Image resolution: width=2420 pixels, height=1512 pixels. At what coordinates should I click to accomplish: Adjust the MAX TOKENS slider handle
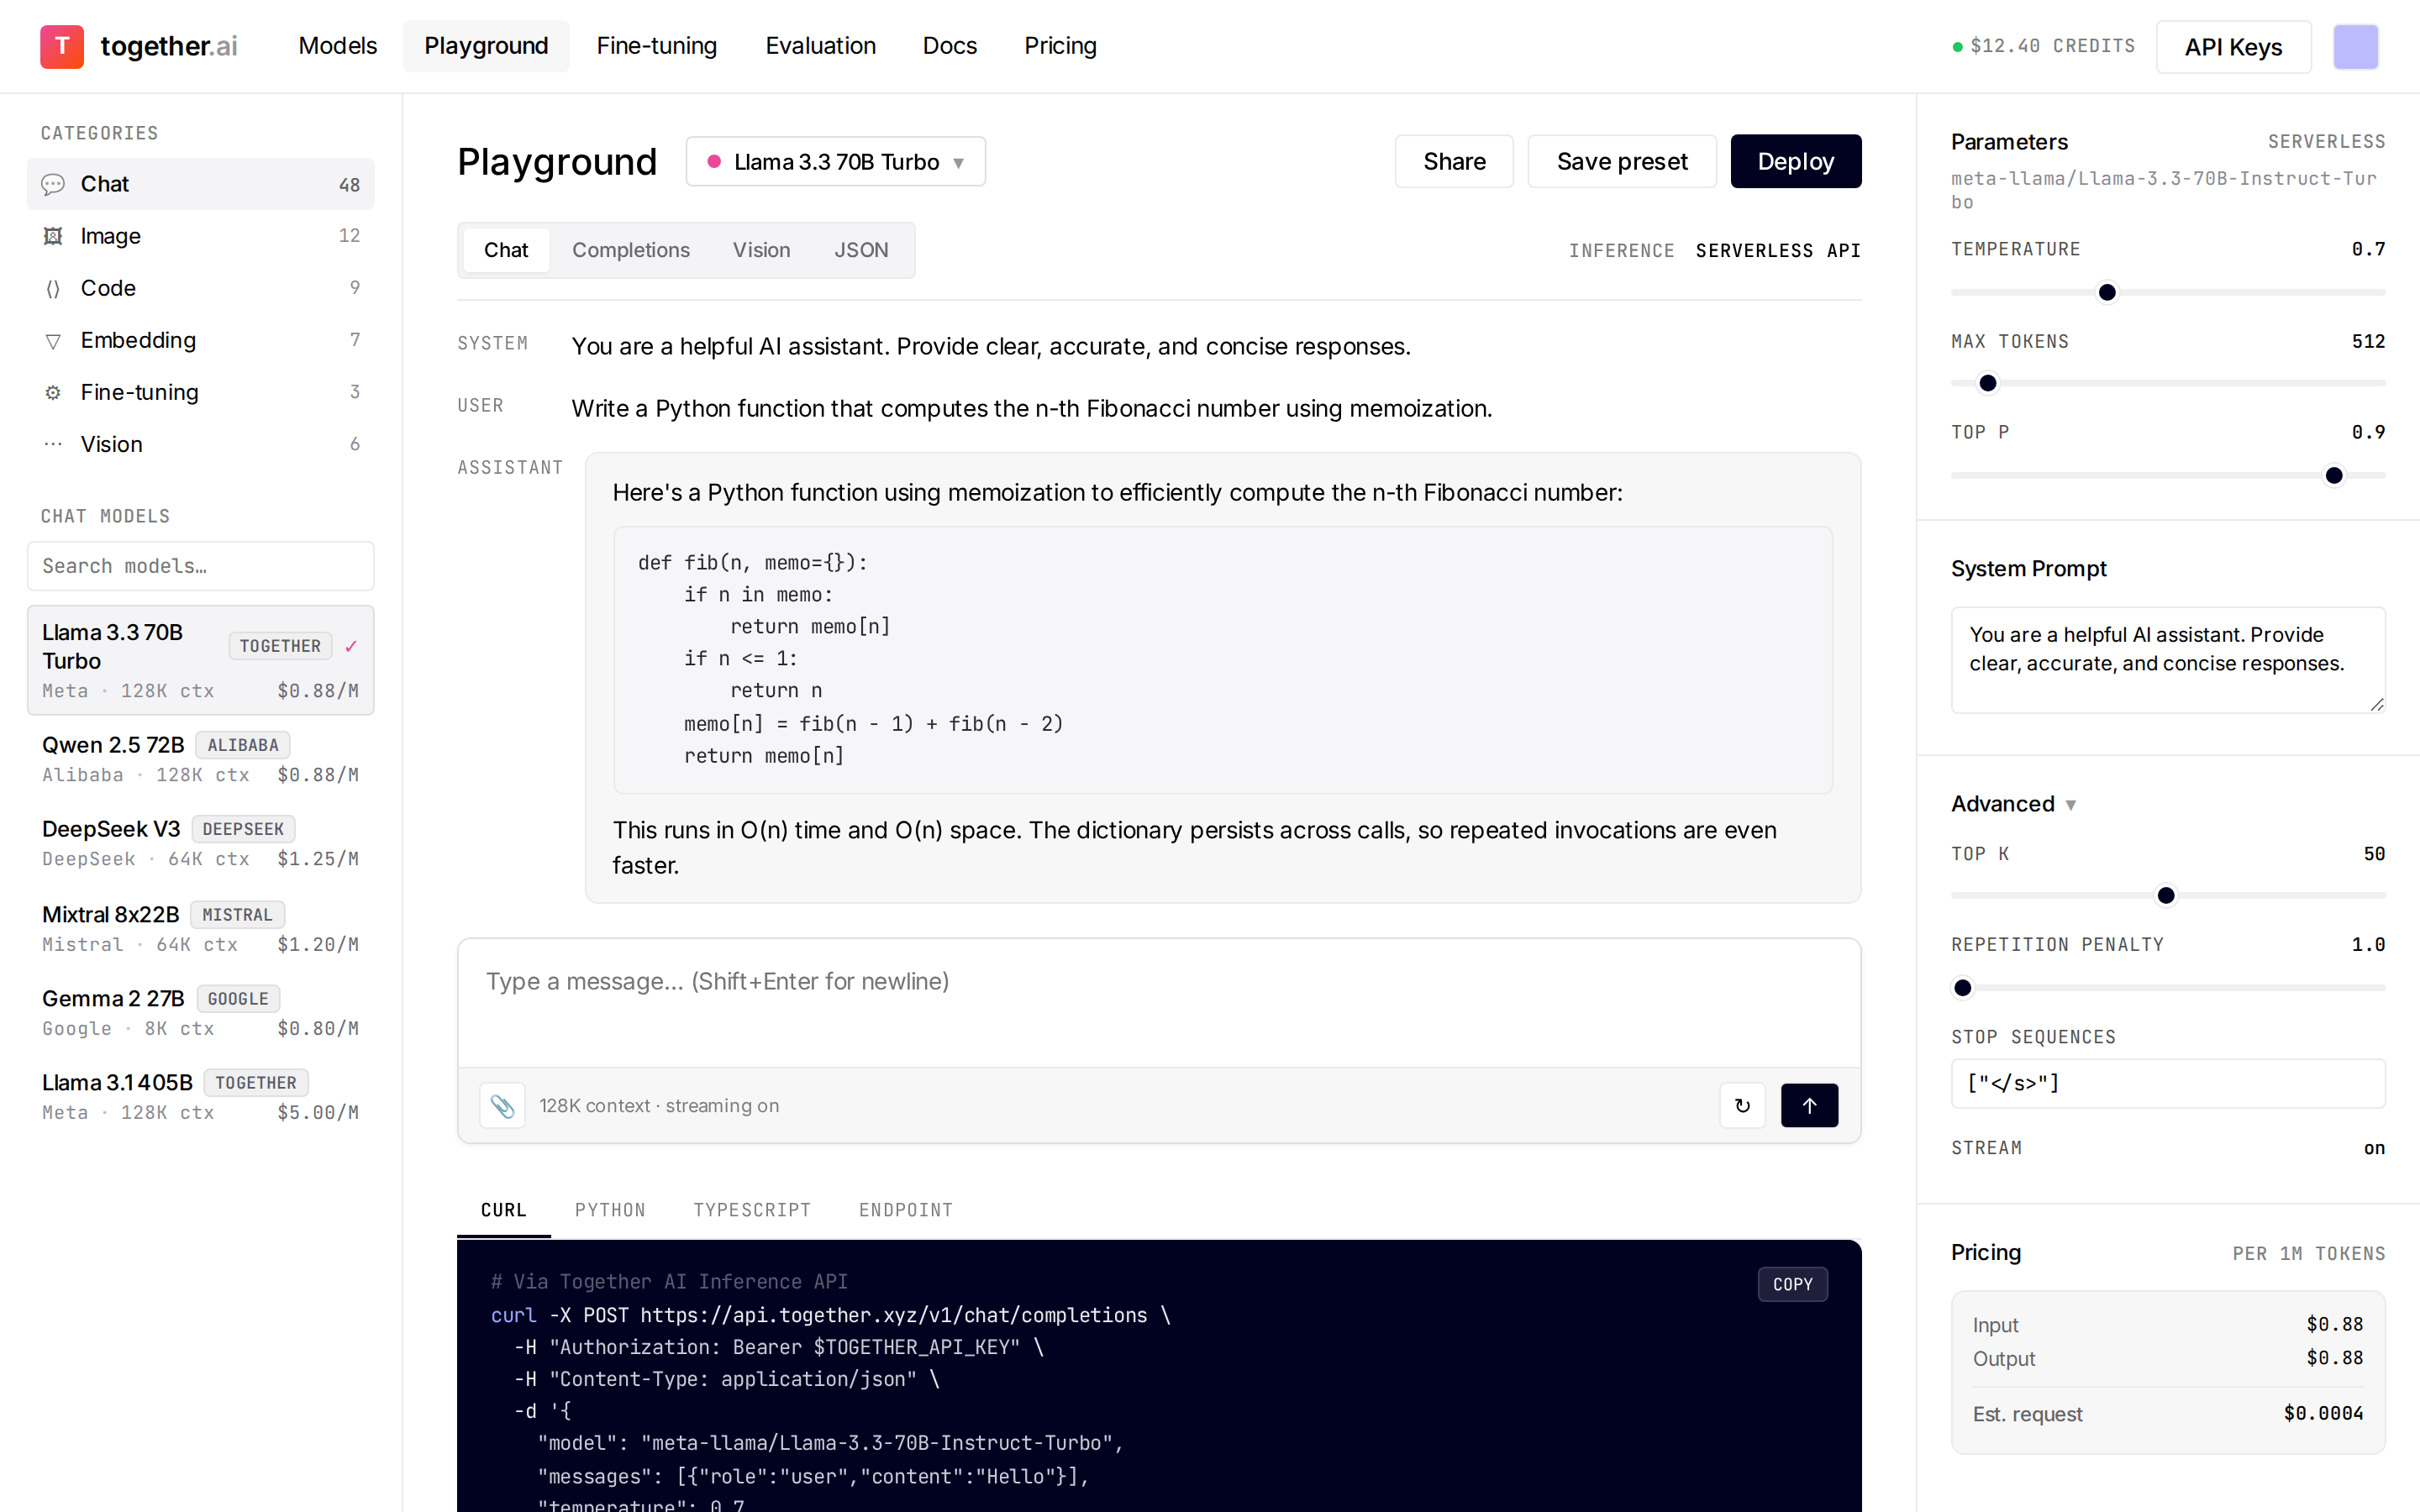(x=1988, y=383)
